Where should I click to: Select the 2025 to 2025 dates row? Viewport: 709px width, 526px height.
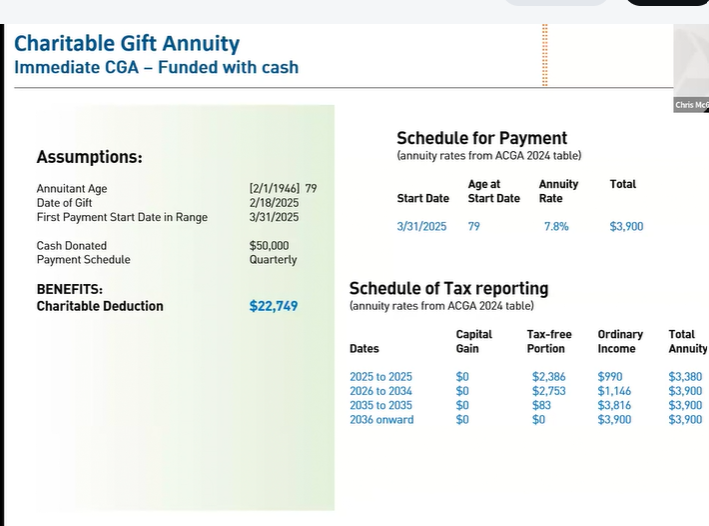[380, 377]
